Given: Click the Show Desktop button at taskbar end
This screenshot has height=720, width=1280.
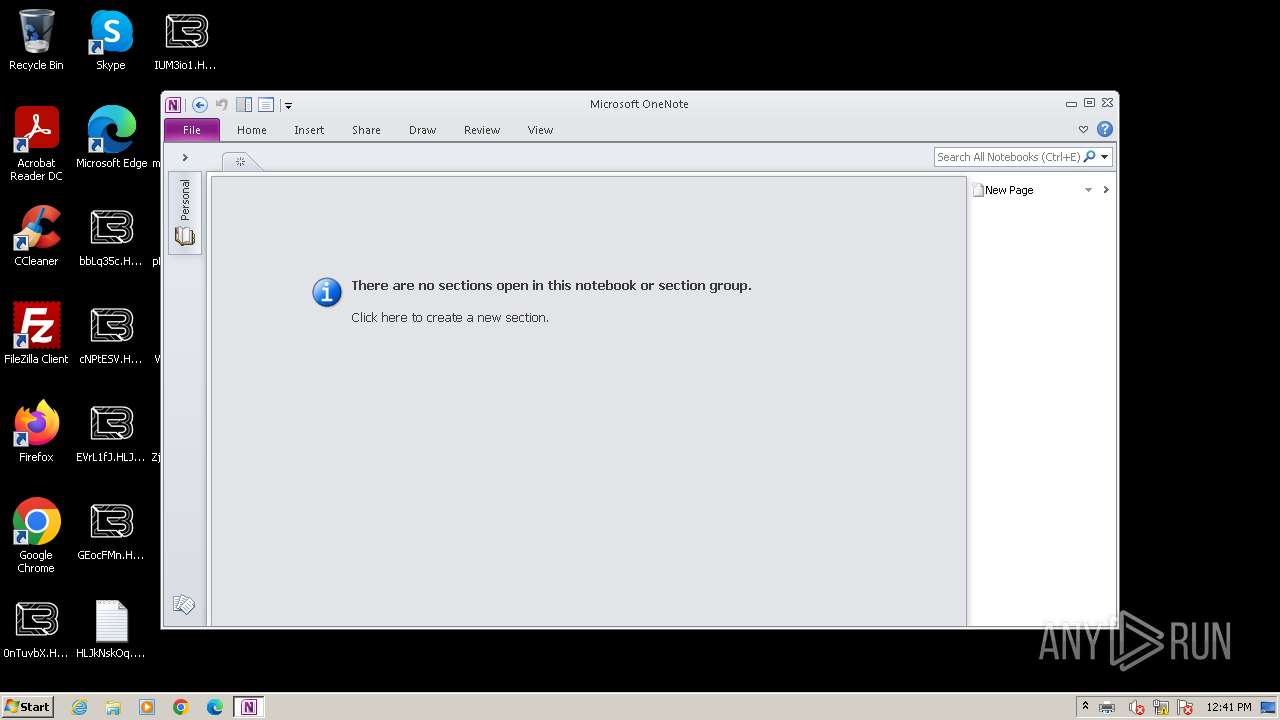Looking at the screenshot, I should [x=1270, y=707].
